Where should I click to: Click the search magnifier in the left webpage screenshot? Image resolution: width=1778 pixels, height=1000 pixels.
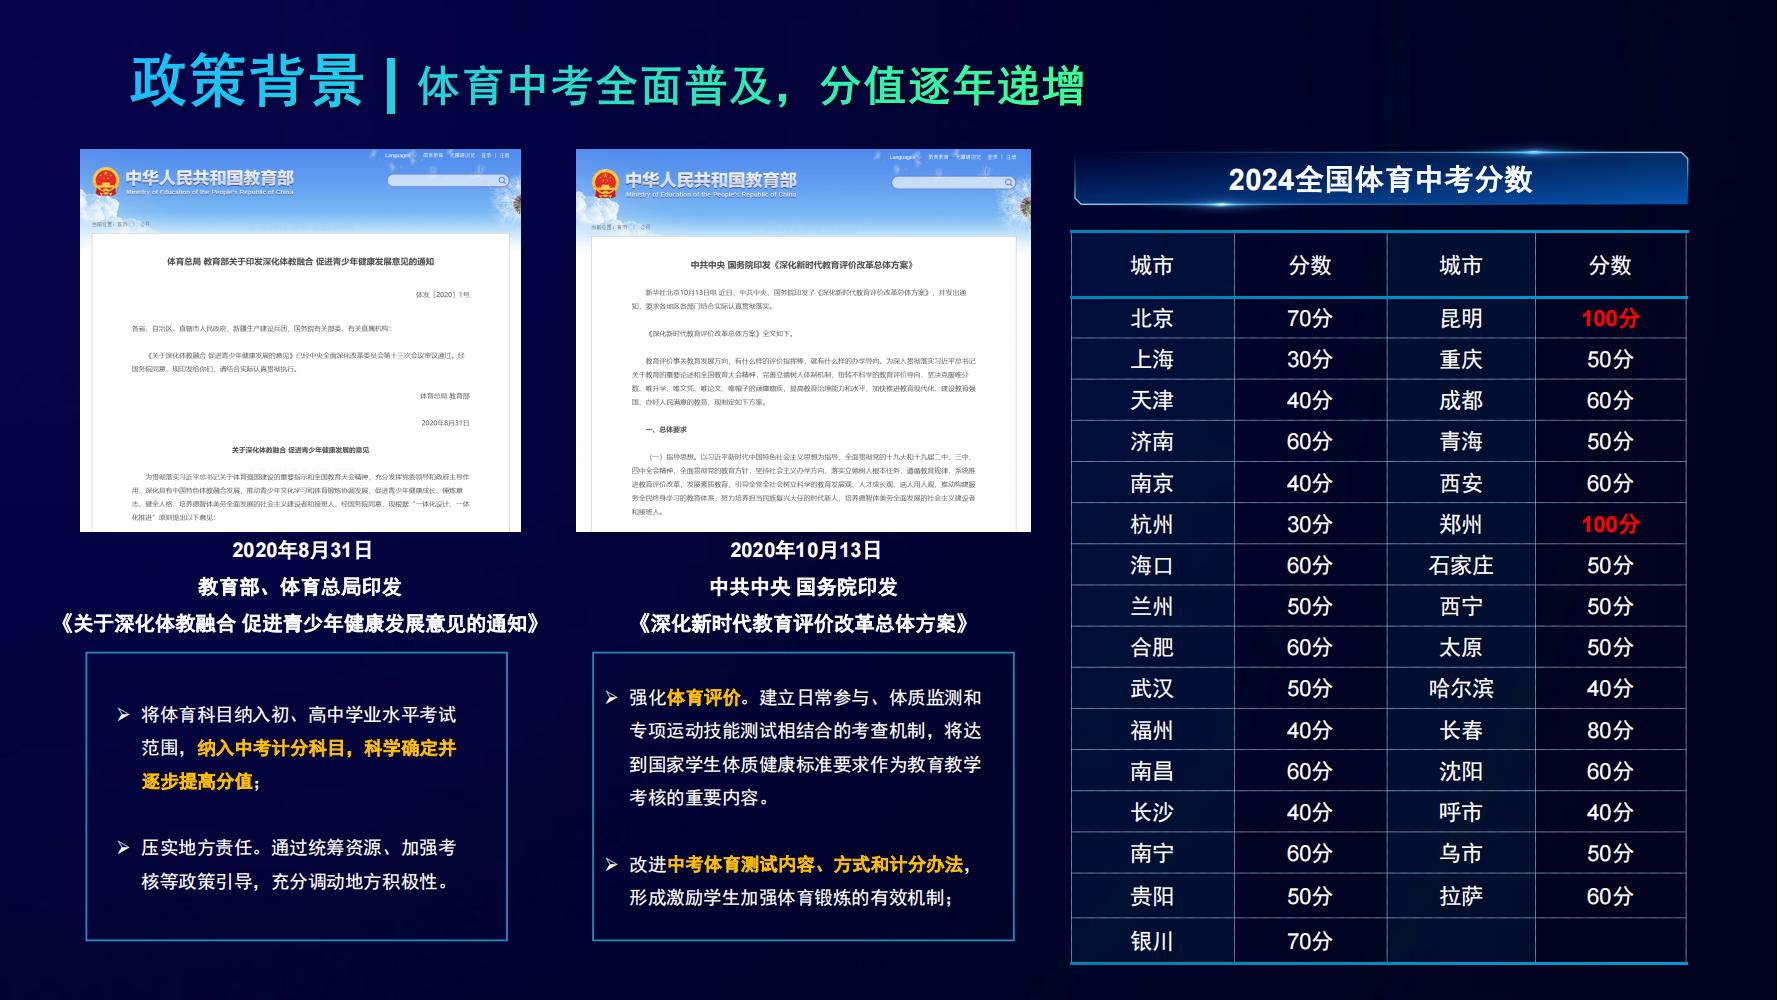coord(502,181)
